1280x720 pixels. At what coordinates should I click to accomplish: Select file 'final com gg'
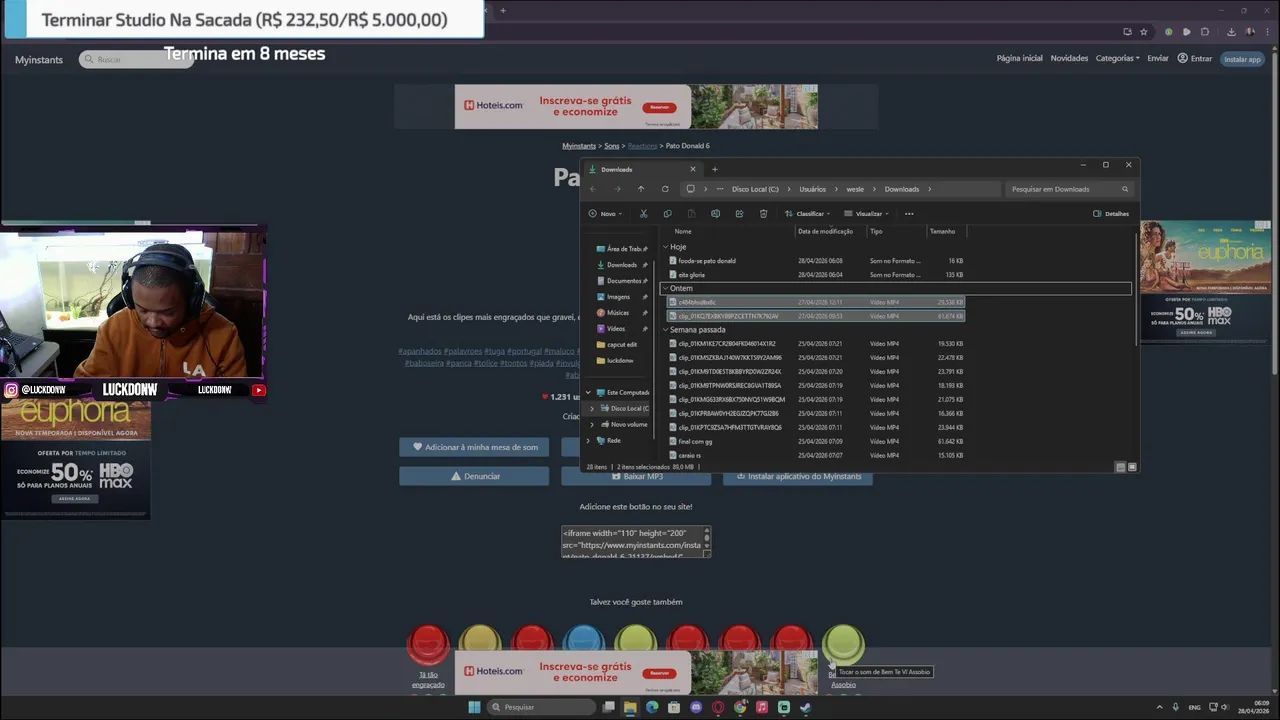tap(817, 441)
